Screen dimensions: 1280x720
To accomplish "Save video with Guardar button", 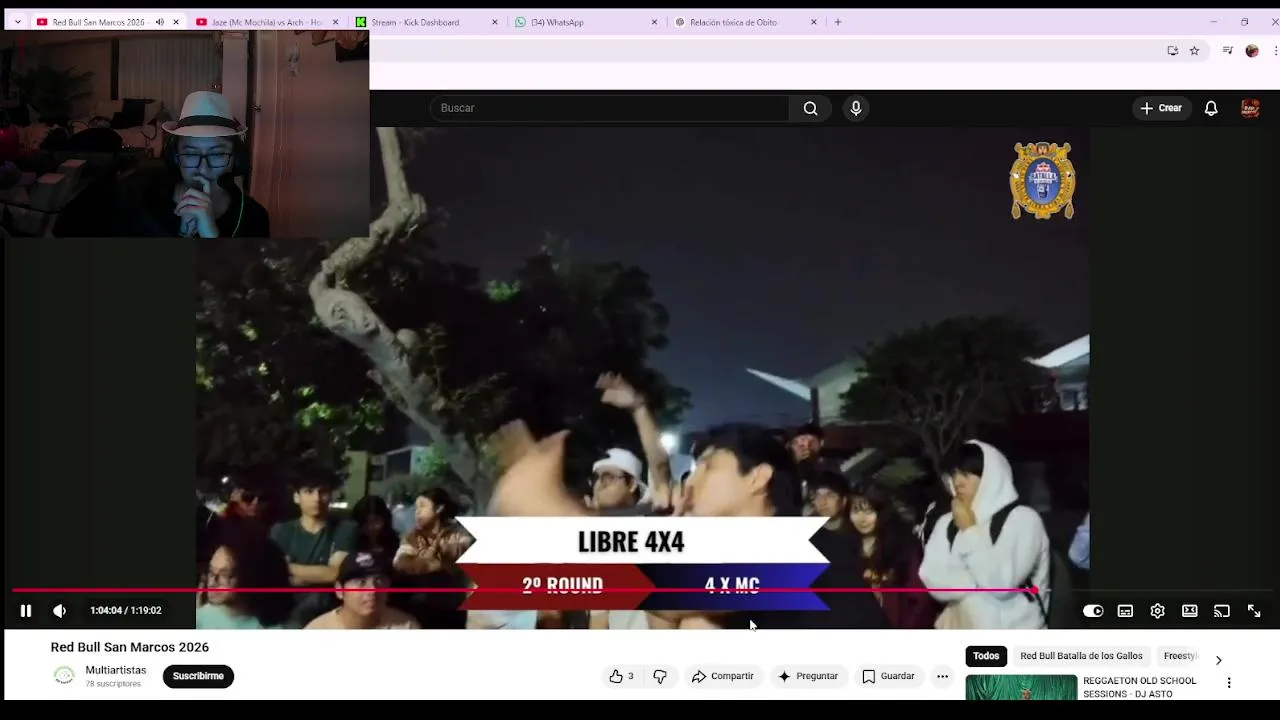I will click(888, 677).
